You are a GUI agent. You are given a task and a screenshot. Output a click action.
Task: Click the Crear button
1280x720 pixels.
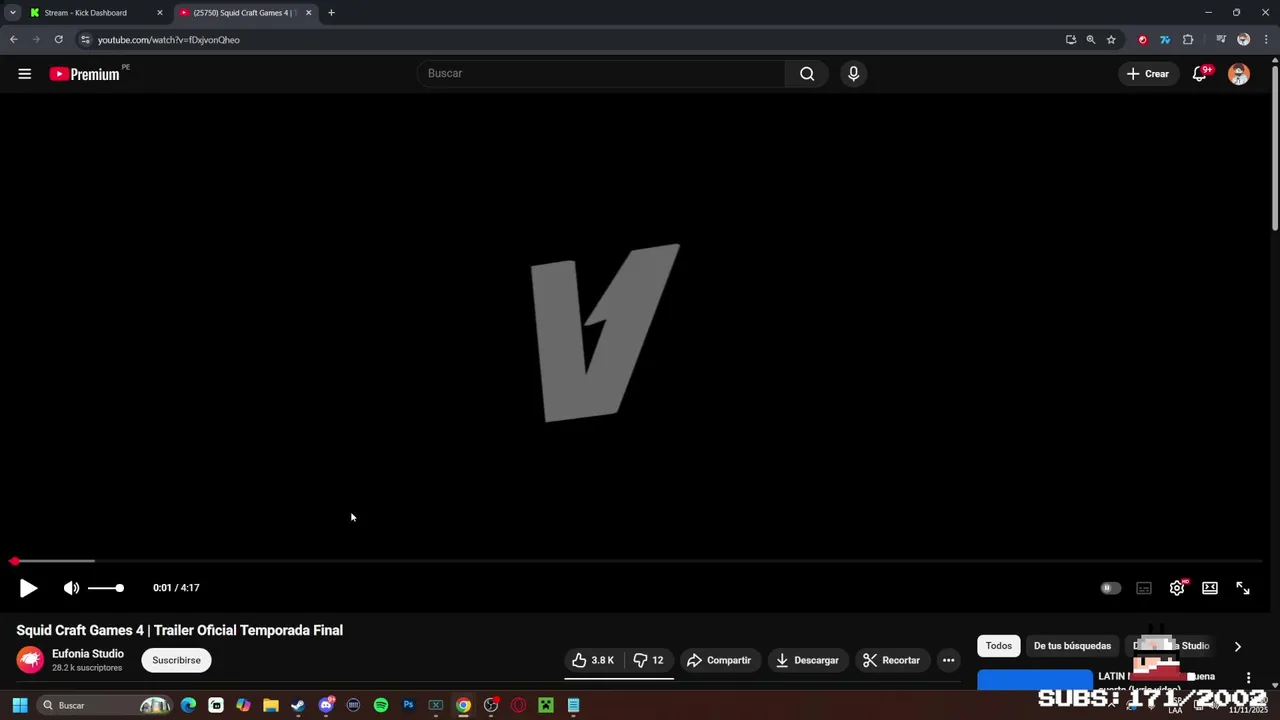point(1147,73)
